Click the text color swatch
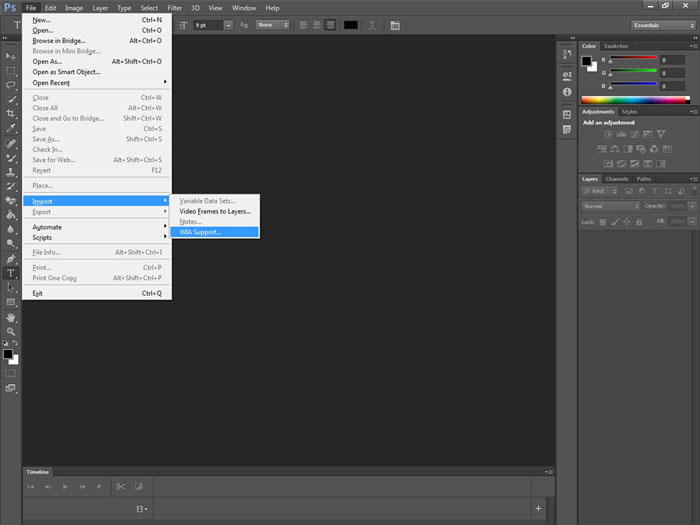Screen dimensions: 700x525 [x=350, y=25]
